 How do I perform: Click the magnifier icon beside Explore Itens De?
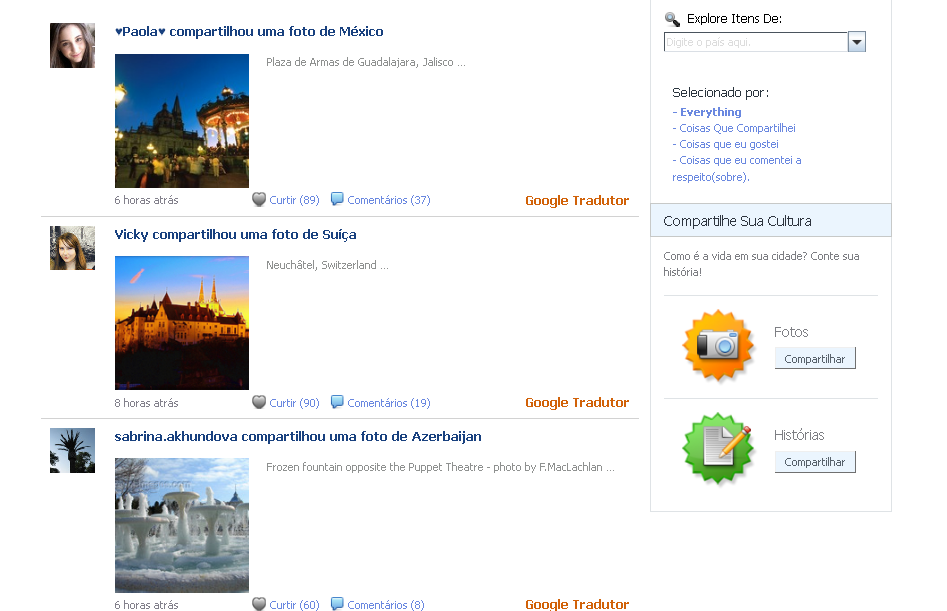(x=672, y=19)
